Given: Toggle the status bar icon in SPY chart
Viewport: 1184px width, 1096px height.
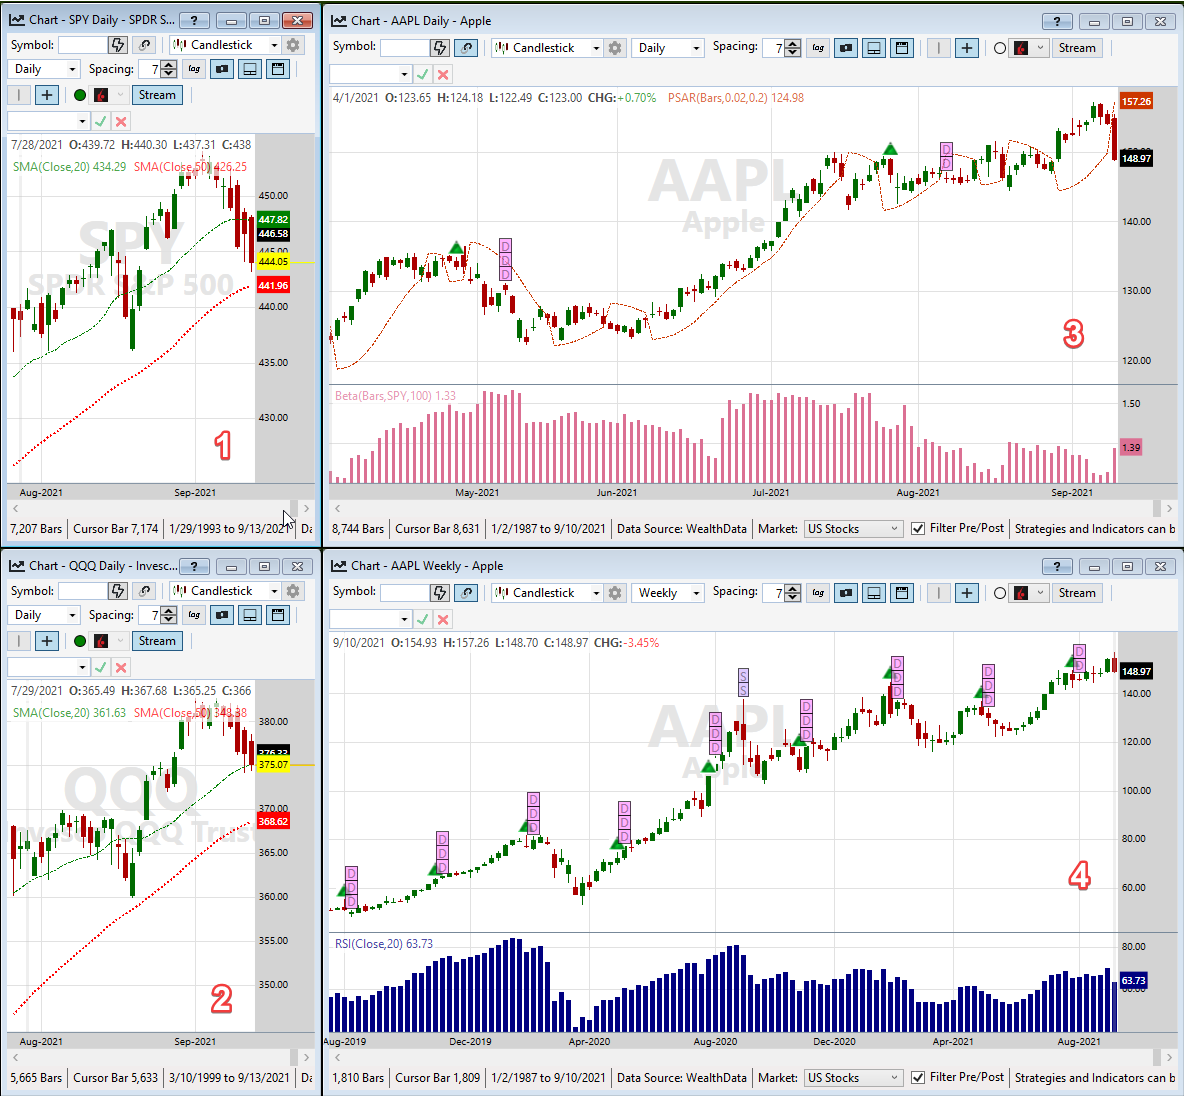Looking at the screenshot, I should coord(278,69).
